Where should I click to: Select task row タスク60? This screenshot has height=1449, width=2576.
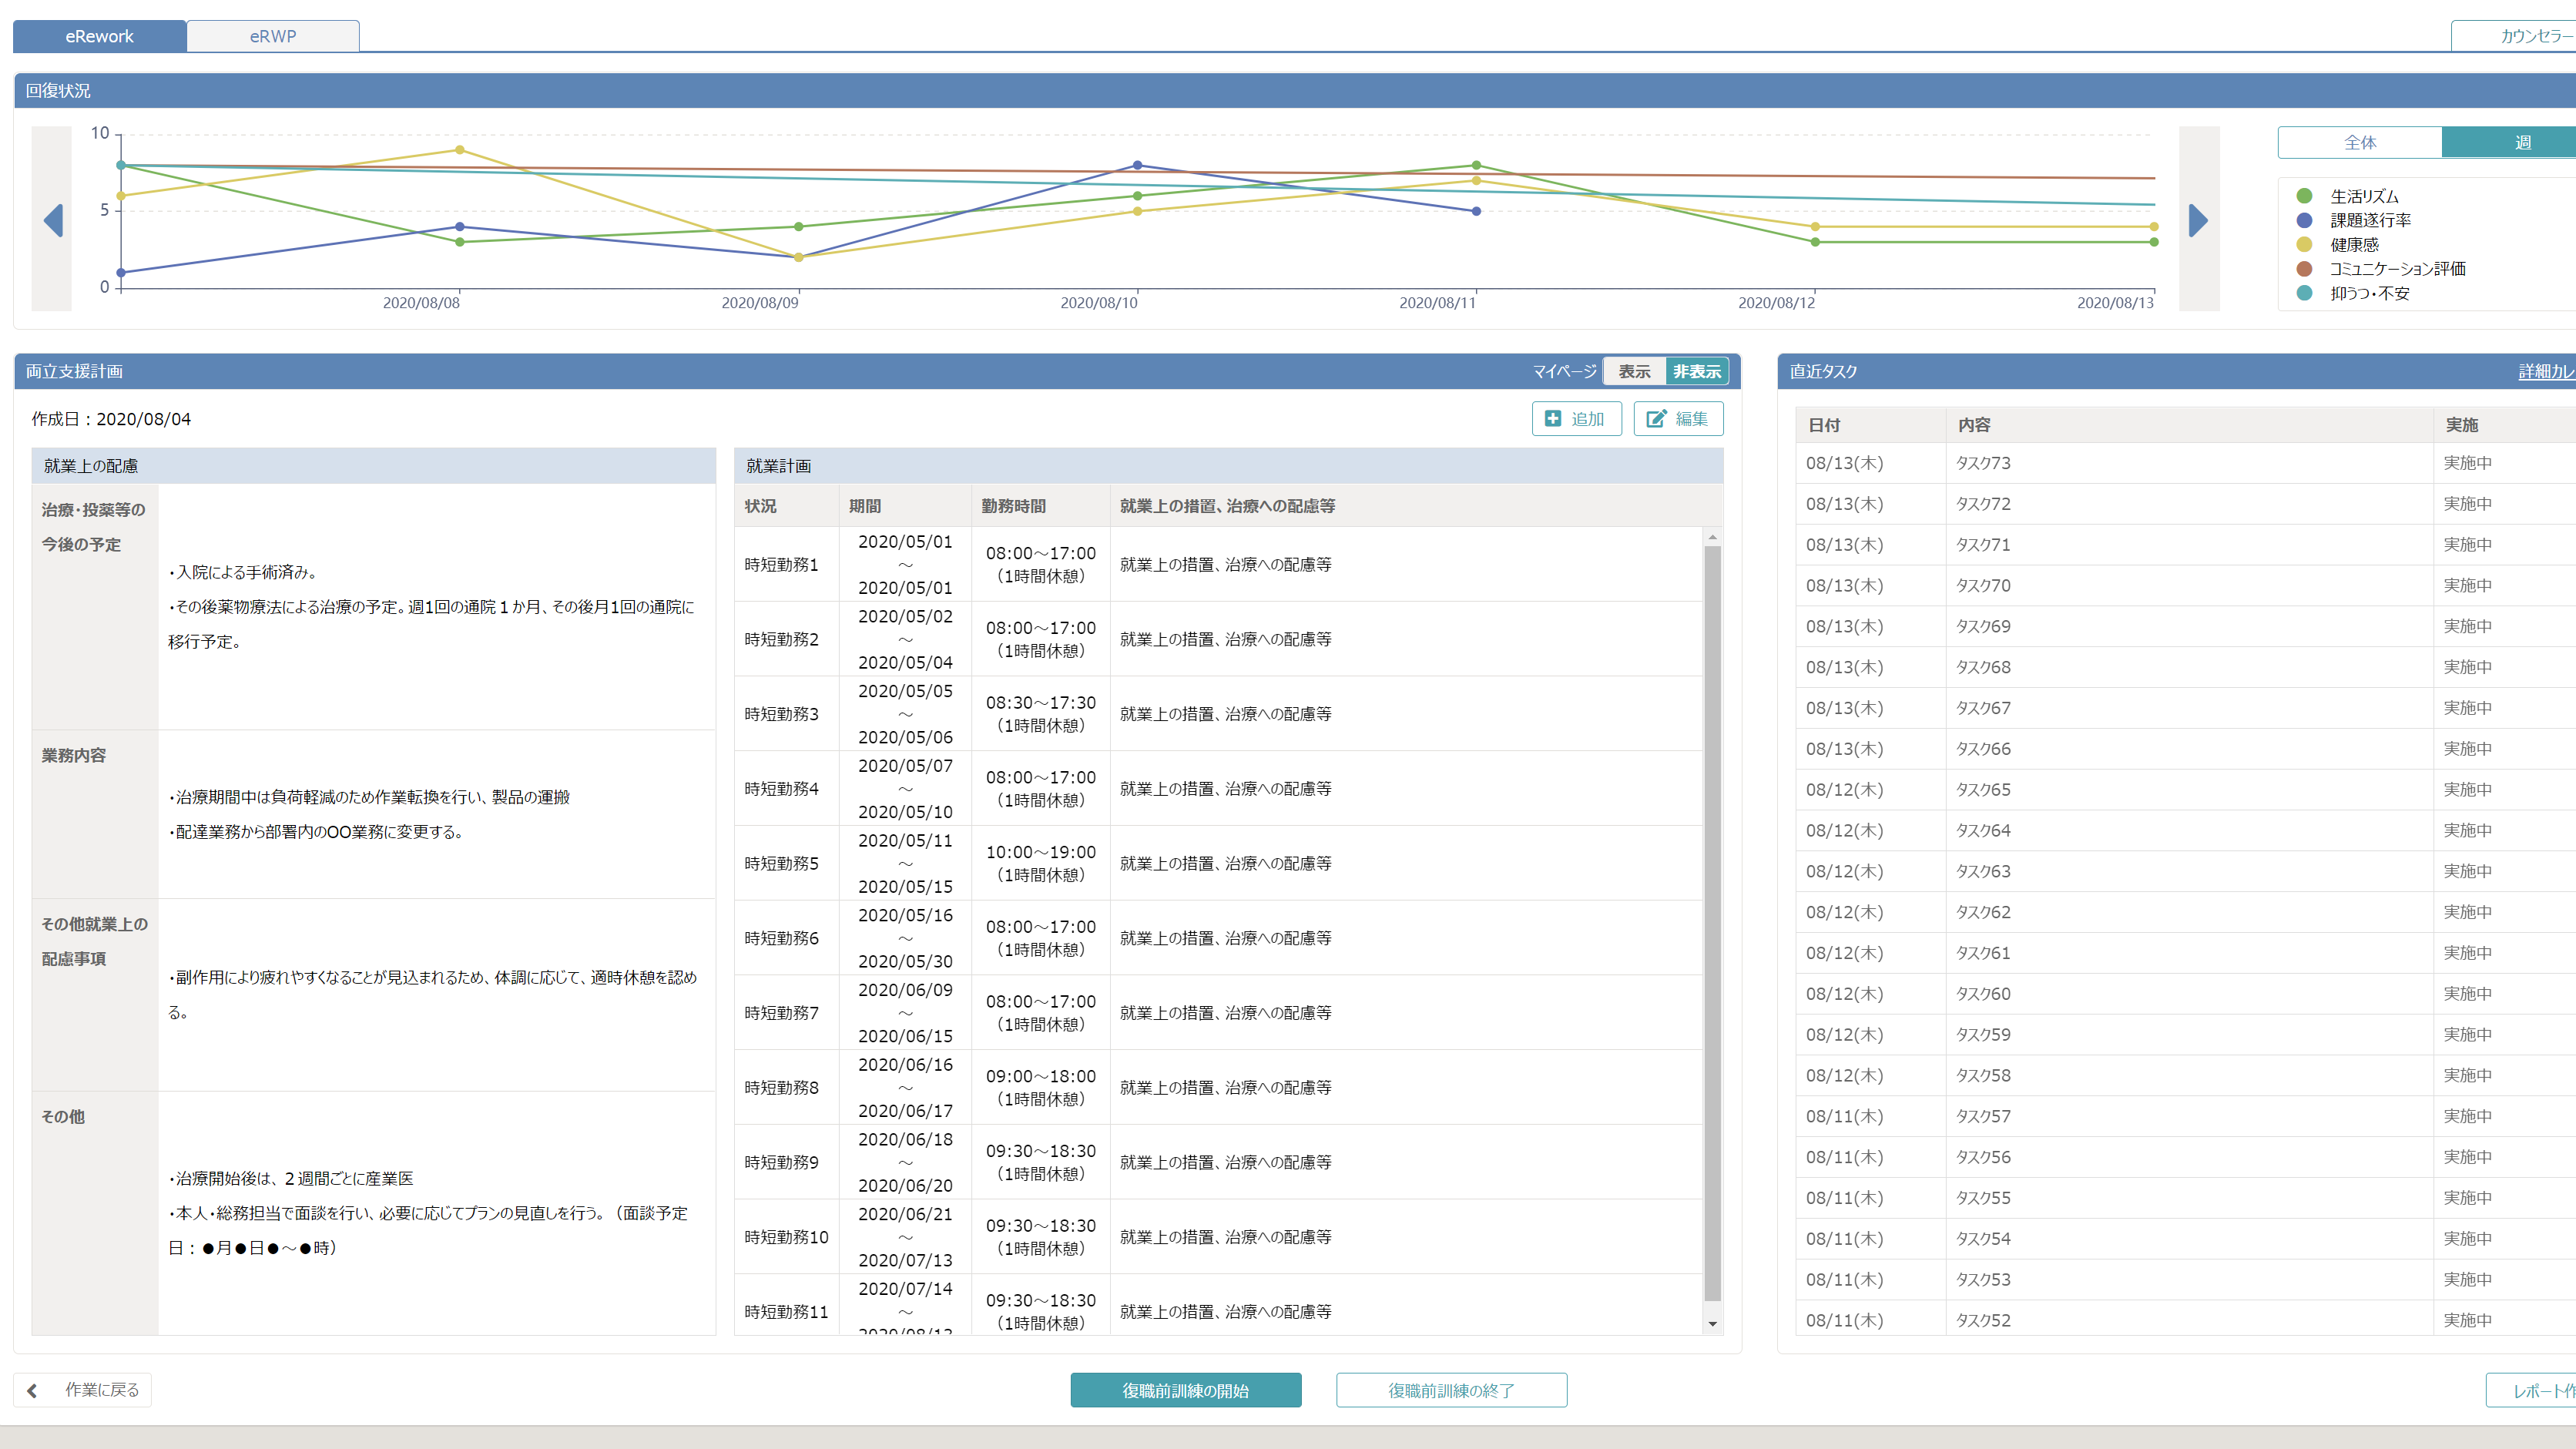pos(2185,994)
